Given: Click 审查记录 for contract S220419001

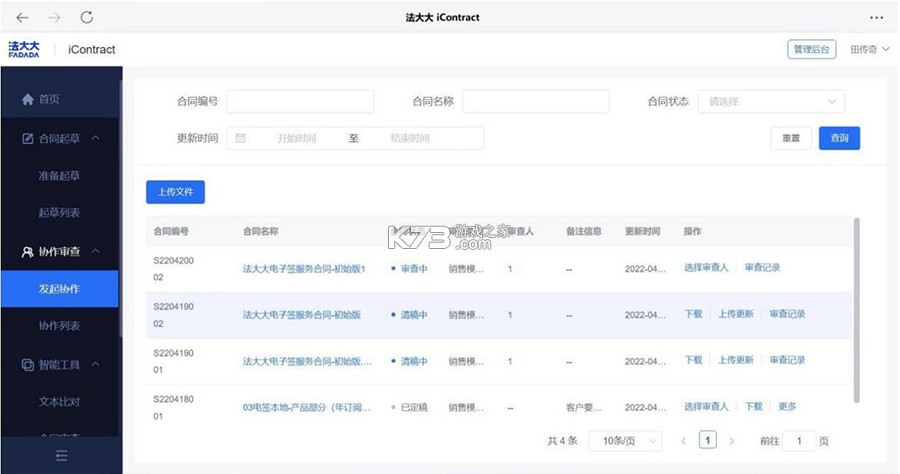Looking at the screenshot, I should point(787,360).
